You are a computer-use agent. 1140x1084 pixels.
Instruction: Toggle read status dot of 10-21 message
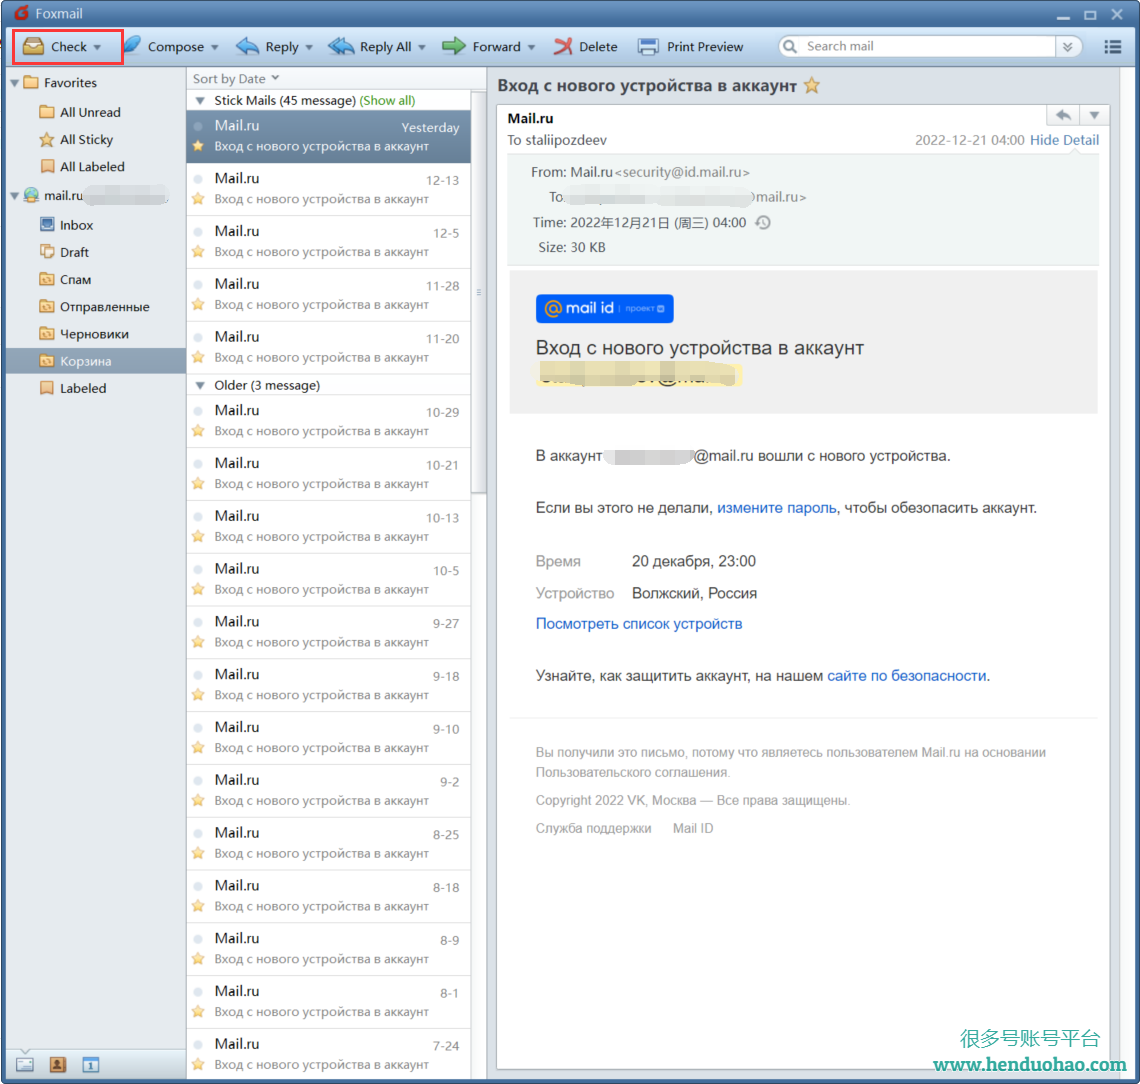[198, 464]
